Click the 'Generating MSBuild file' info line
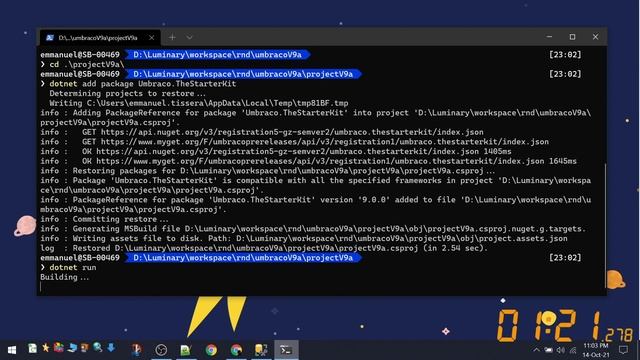640x360 pixels. [313, 229]
